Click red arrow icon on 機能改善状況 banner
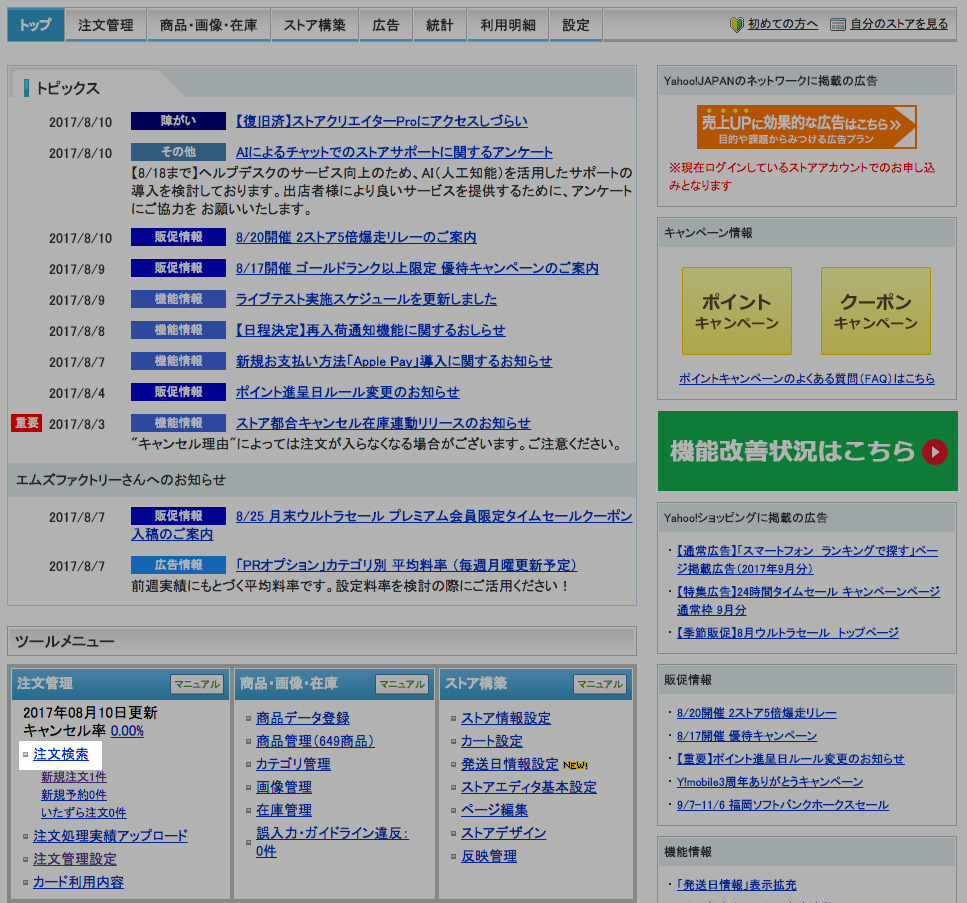This screenshot has width=967, height=903. (x=935, y=452)
